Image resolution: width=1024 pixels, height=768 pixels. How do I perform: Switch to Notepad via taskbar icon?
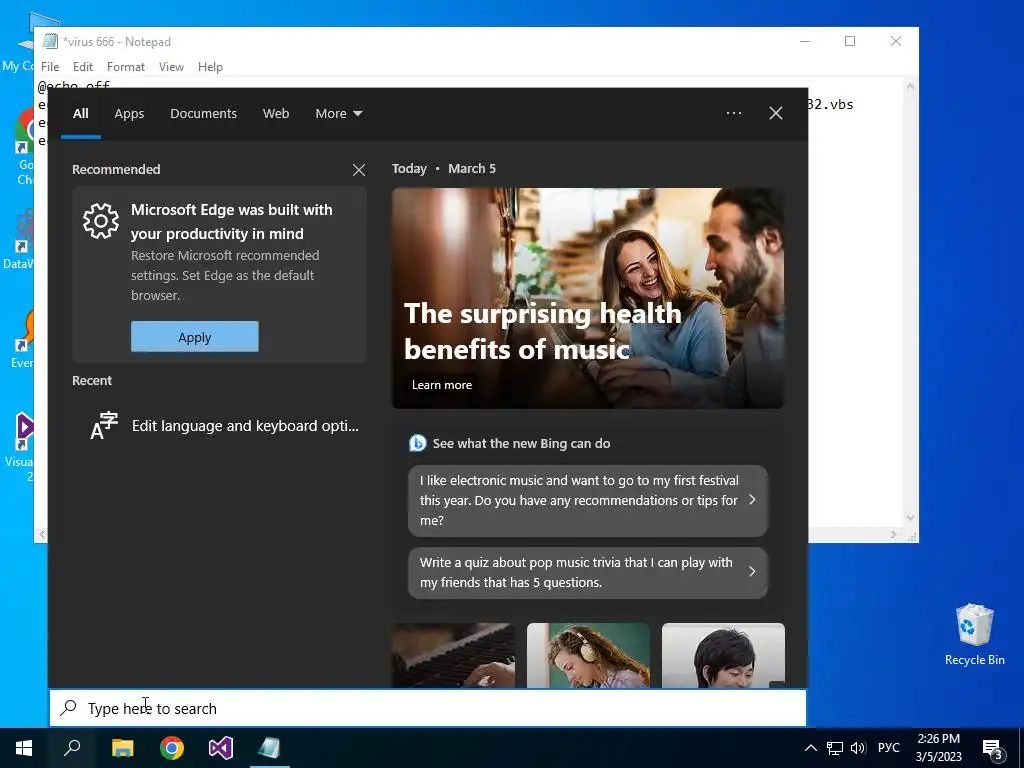(x=270, y=748)
